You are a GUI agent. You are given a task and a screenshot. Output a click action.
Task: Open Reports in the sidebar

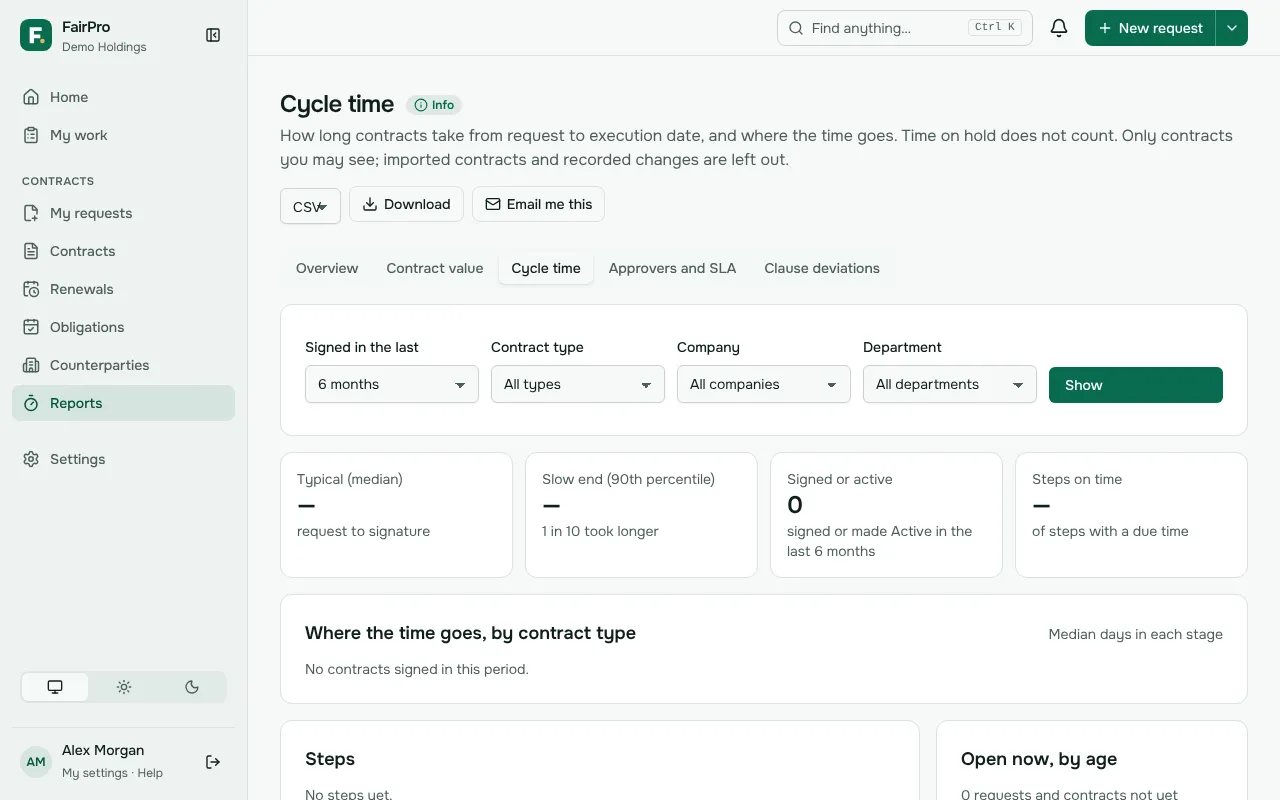coord(124,403)
